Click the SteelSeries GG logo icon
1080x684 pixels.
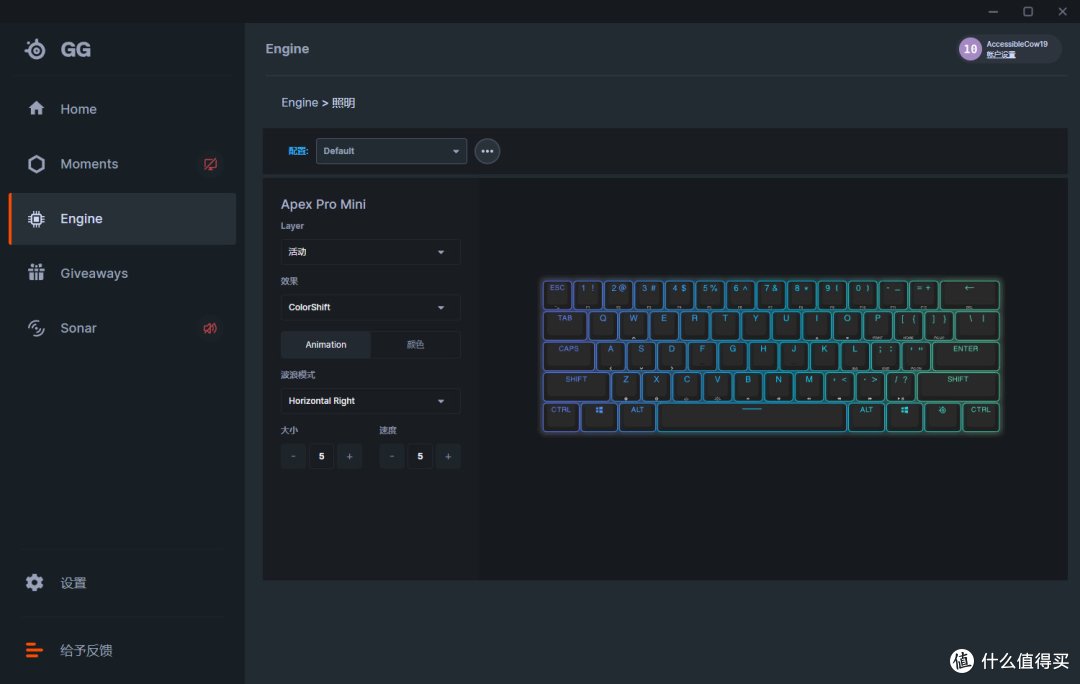(x=35, y=49)
